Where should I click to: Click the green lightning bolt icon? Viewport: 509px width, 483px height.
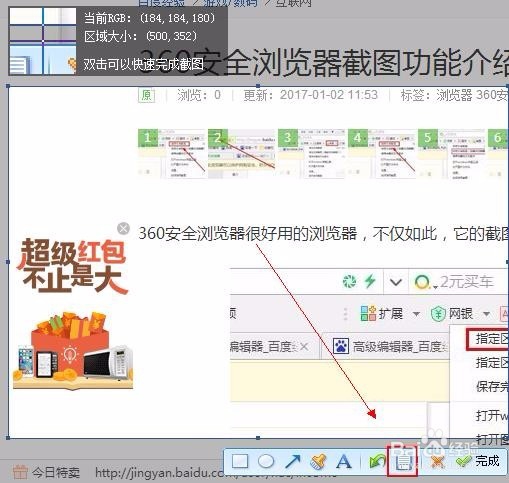370,281
